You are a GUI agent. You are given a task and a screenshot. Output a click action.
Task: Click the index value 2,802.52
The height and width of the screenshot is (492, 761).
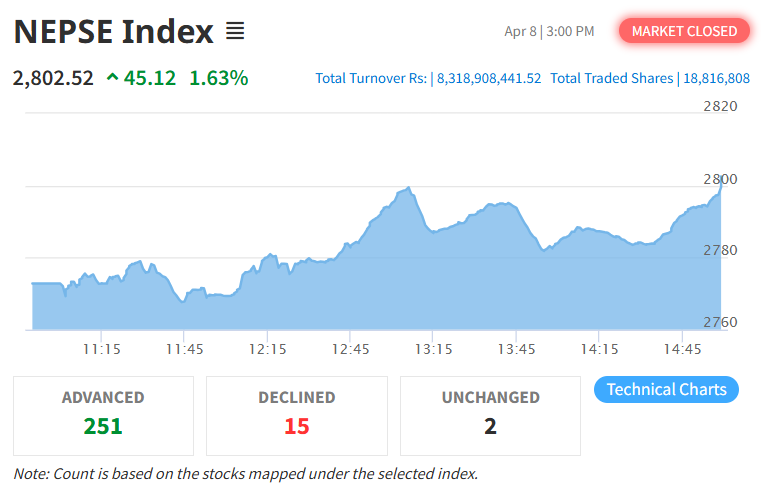(x=53, y=77)
